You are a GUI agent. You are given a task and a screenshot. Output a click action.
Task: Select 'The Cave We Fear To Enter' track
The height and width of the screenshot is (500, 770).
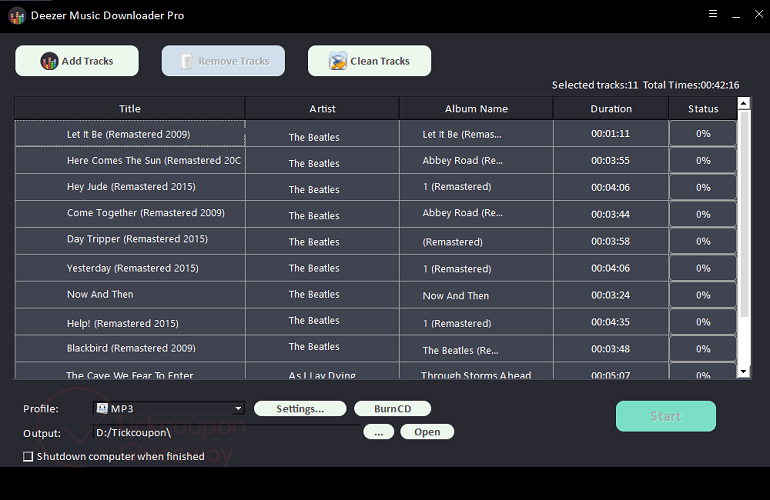coord(130,373)
